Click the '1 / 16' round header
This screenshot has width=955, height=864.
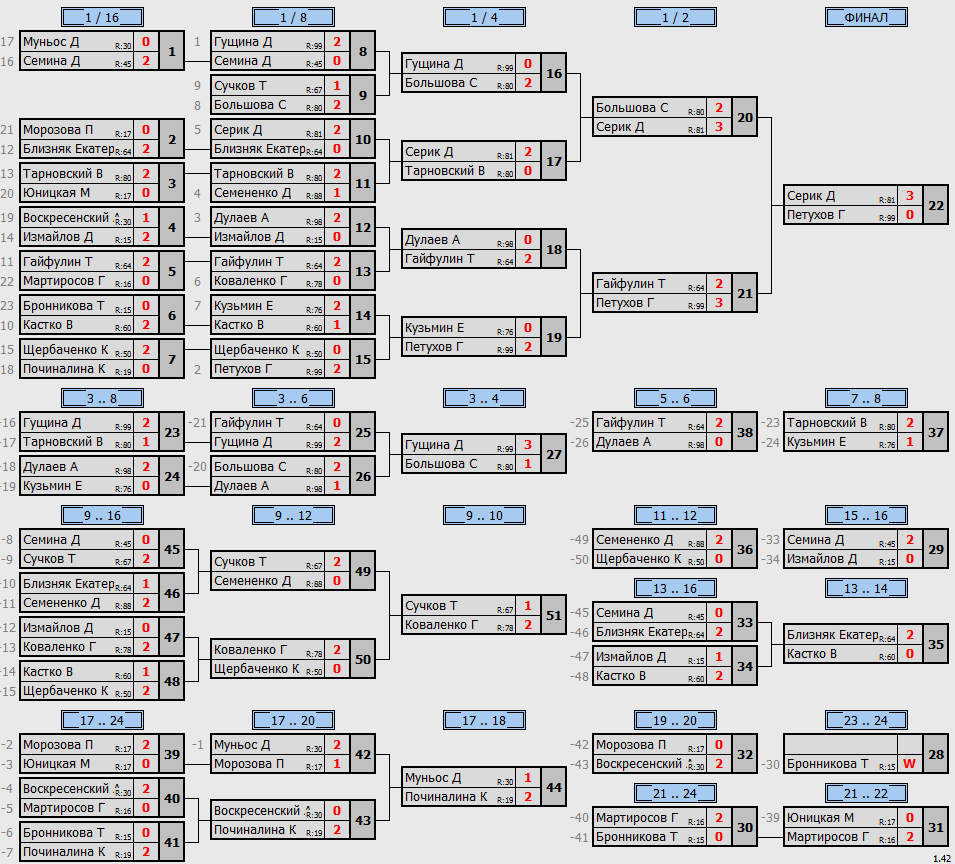(x=102, y=17)
